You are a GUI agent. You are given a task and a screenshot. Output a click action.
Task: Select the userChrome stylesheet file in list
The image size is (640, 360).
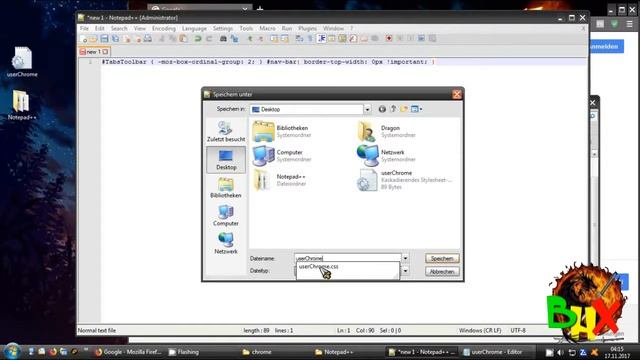pyautogui.click(x=404, y=180)
